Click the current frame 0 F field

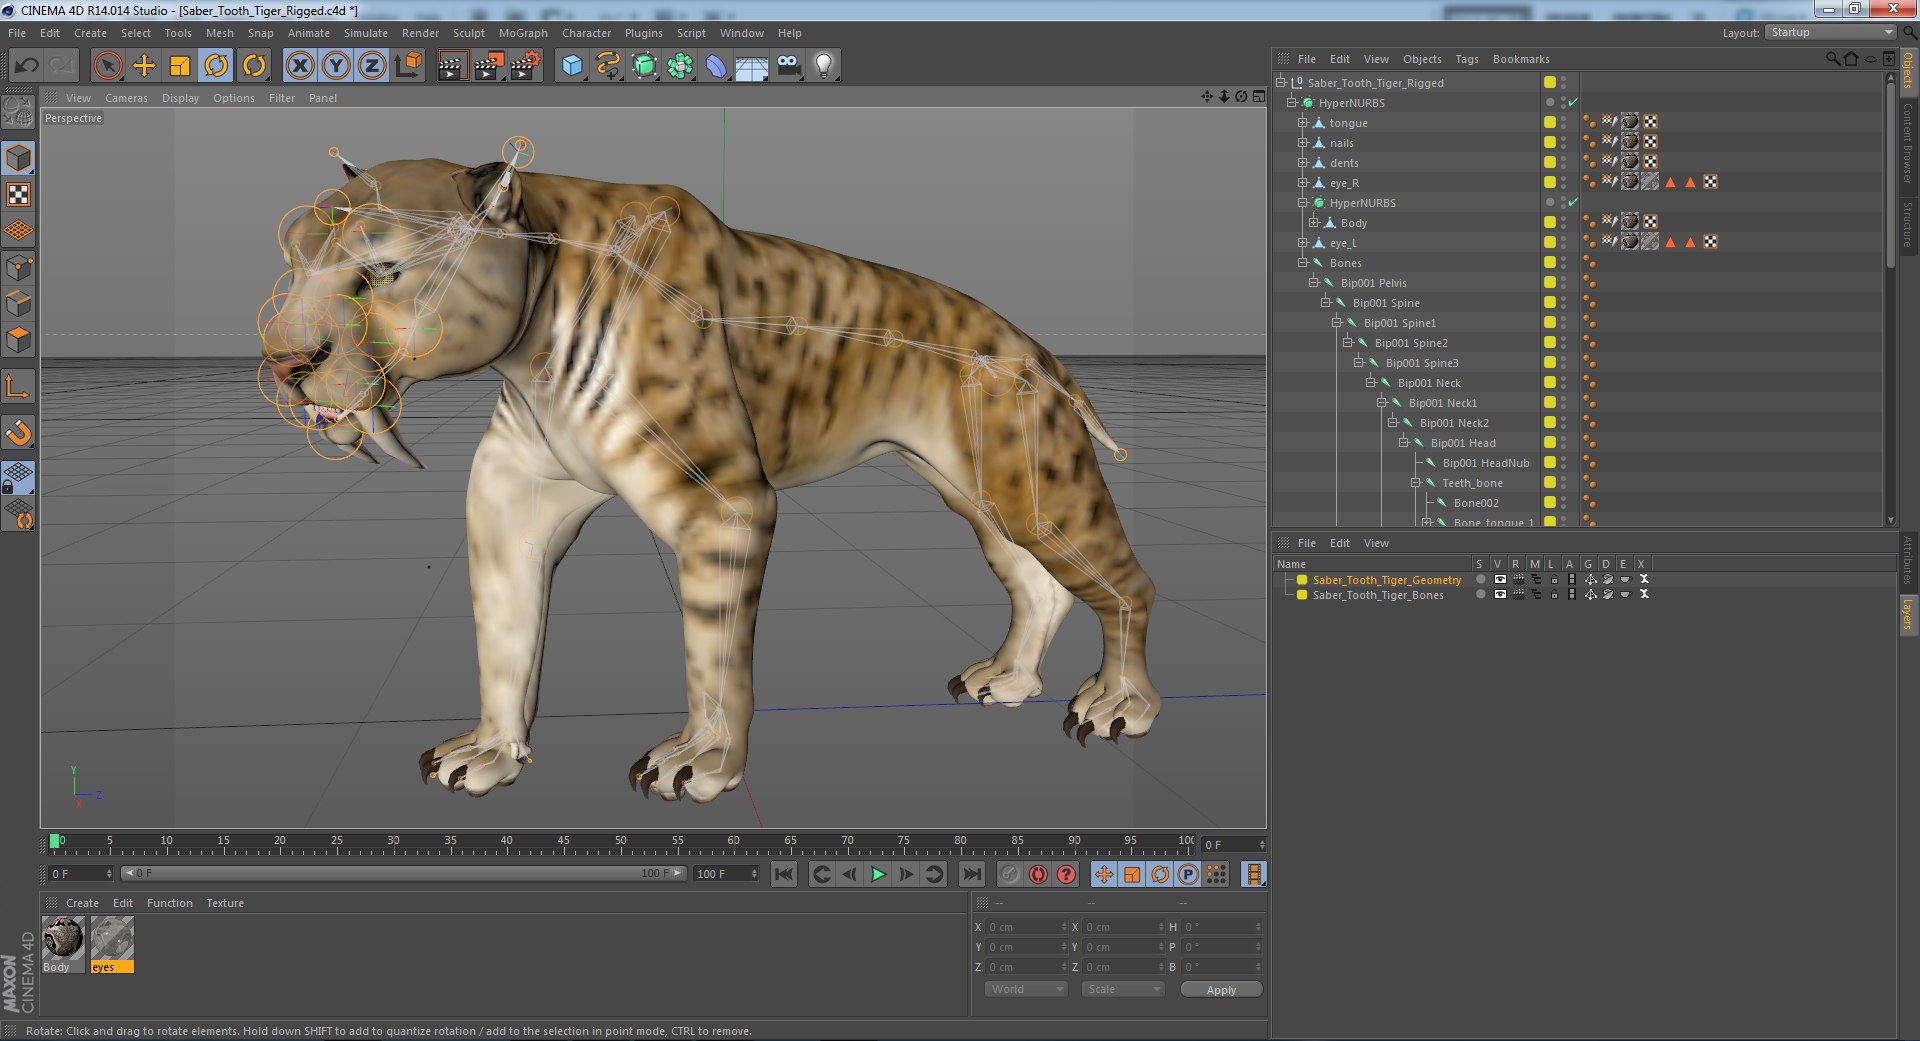[1234, 845]
